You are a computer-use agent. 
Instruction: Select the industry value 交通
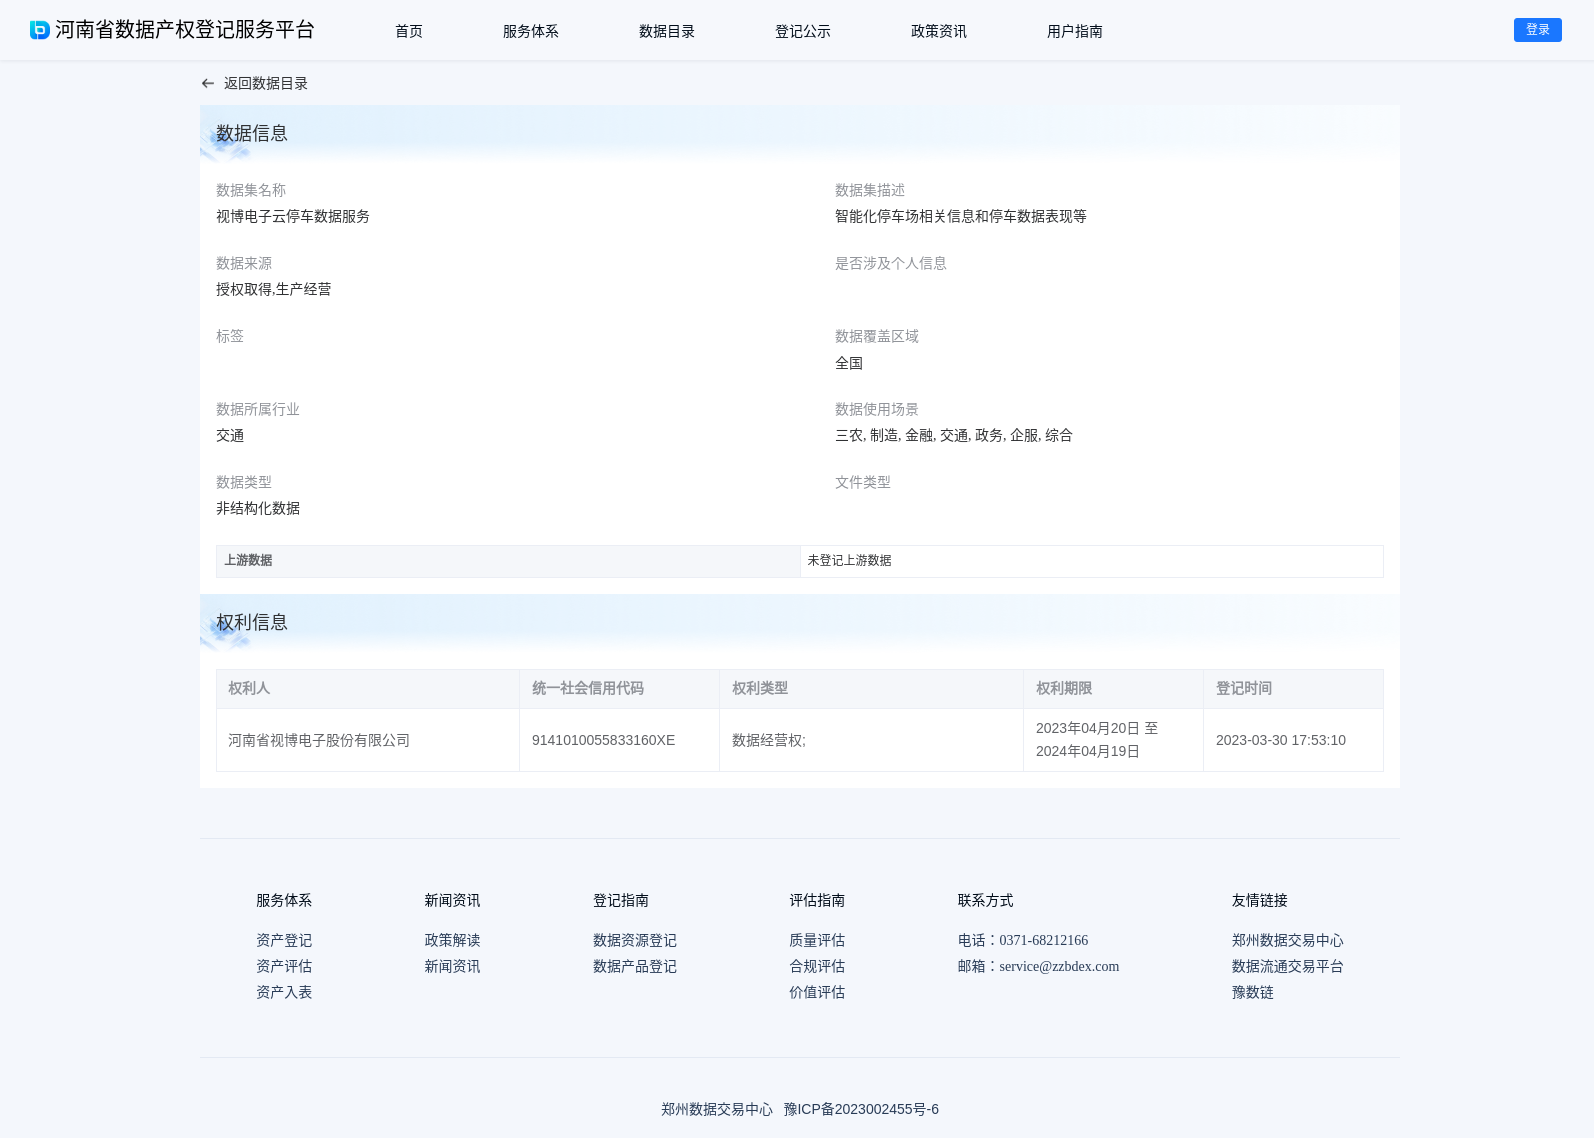[230, 435]
